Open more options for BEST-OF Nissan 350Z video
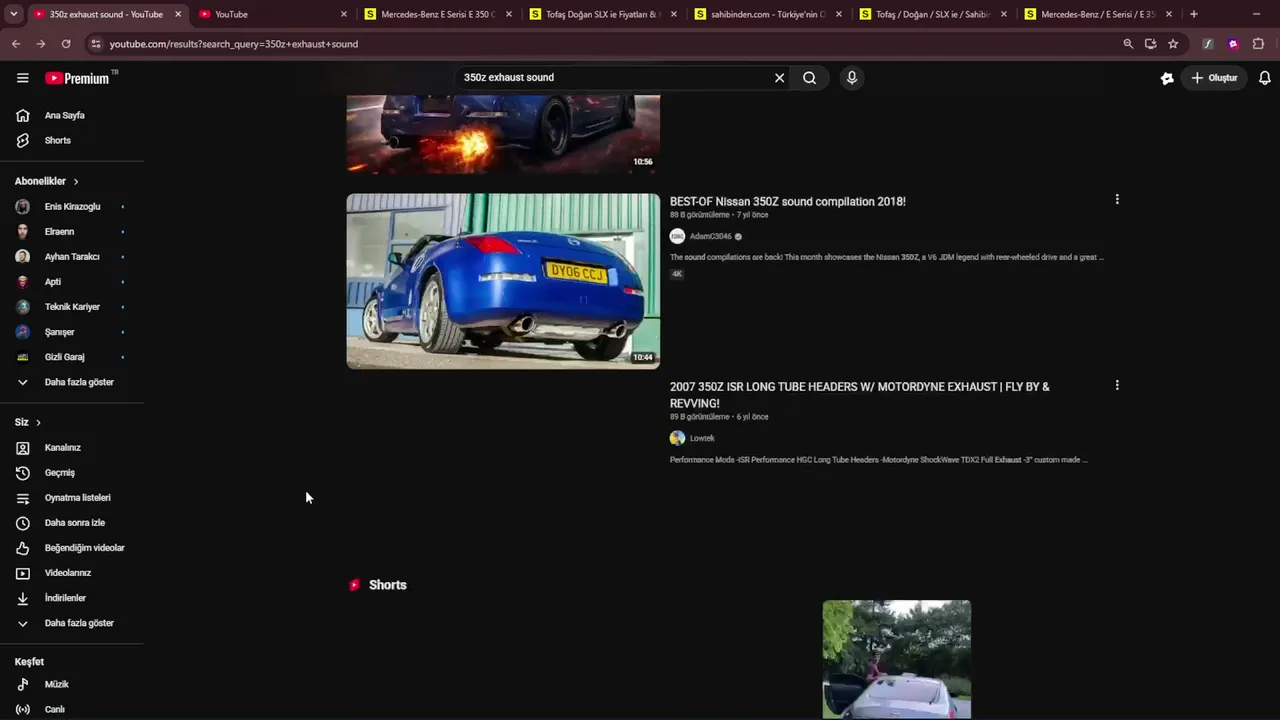The height and width of the screenshot is (720, 1280). (x=1117, y=200)
